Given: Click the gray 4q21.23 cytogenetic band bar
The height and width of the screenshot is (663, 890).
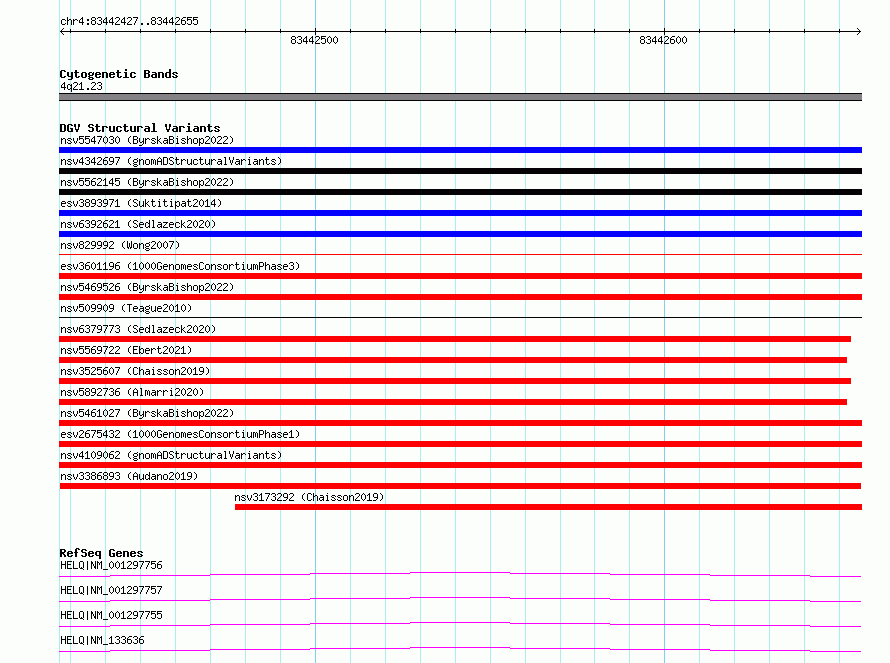Looking at the screenshot, I should click(x=460, y=97).
